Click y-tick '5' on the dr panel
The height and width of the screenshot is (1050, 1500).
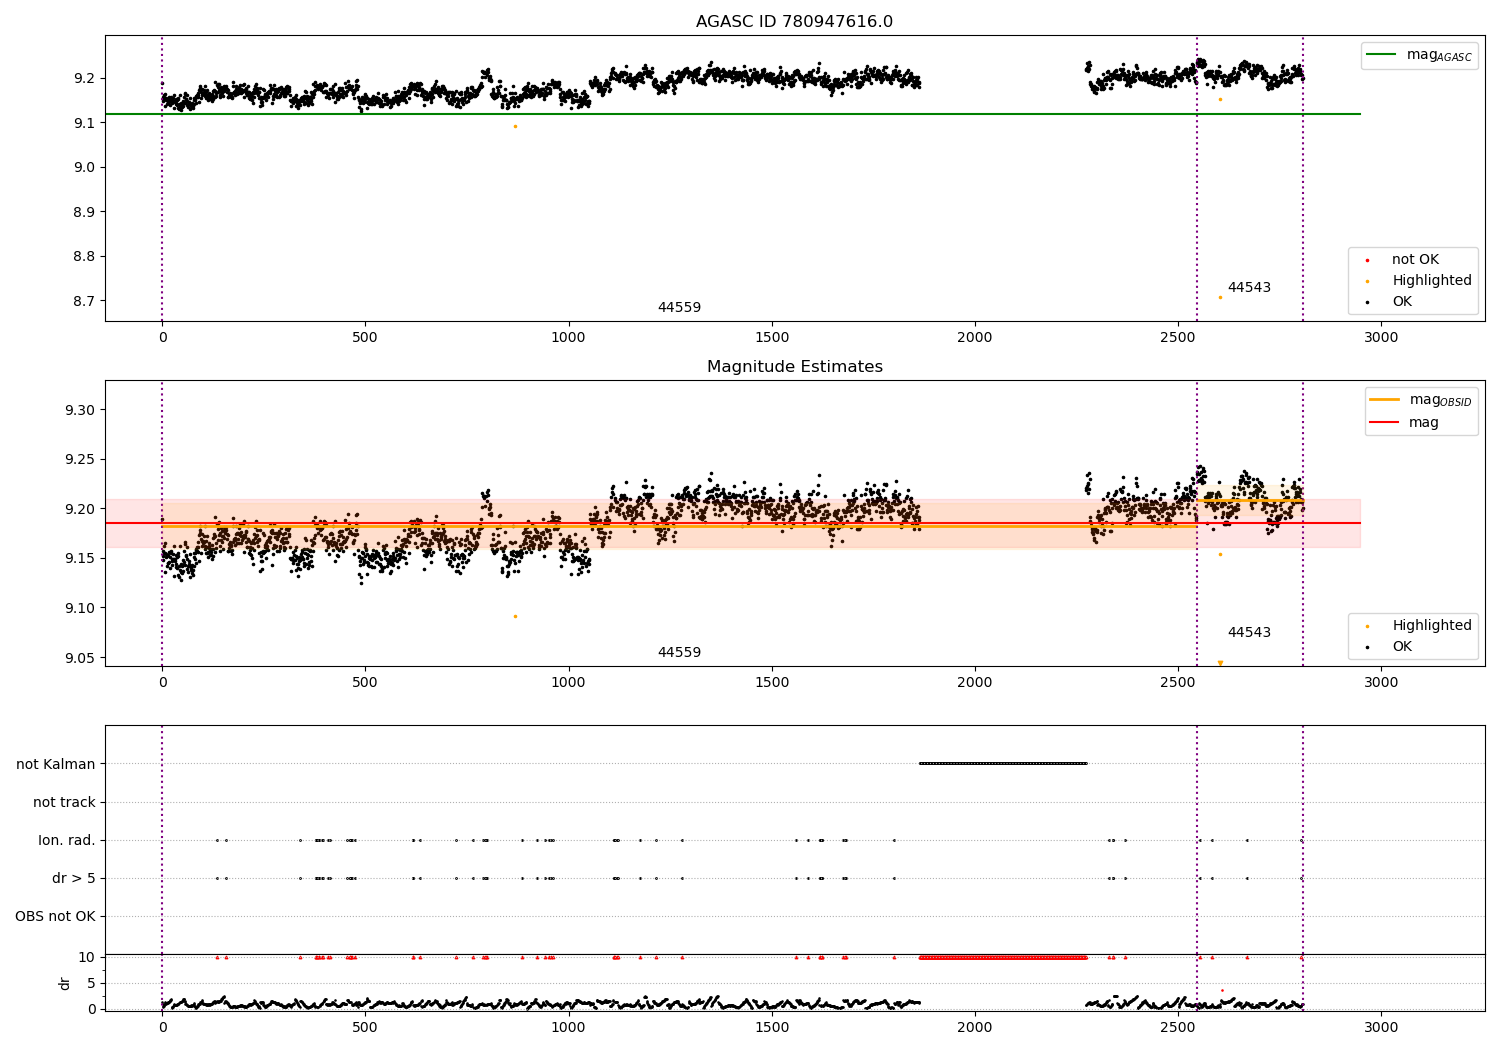pos(91,983)
